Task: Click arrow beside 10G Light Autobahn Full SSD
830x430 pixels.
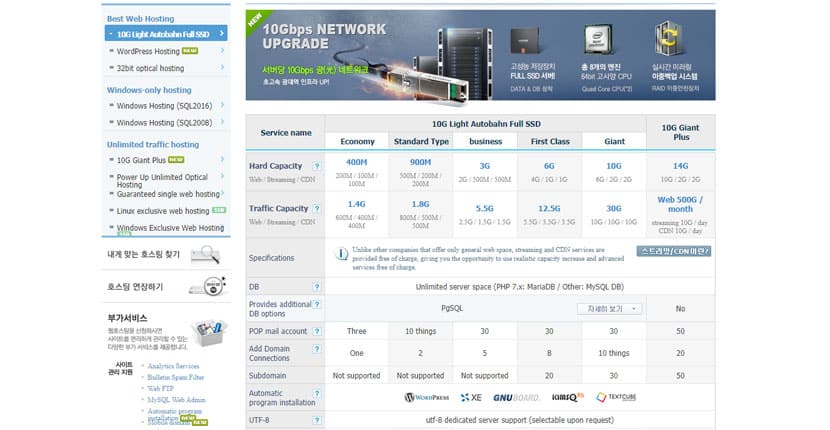Action: (222, 33)
